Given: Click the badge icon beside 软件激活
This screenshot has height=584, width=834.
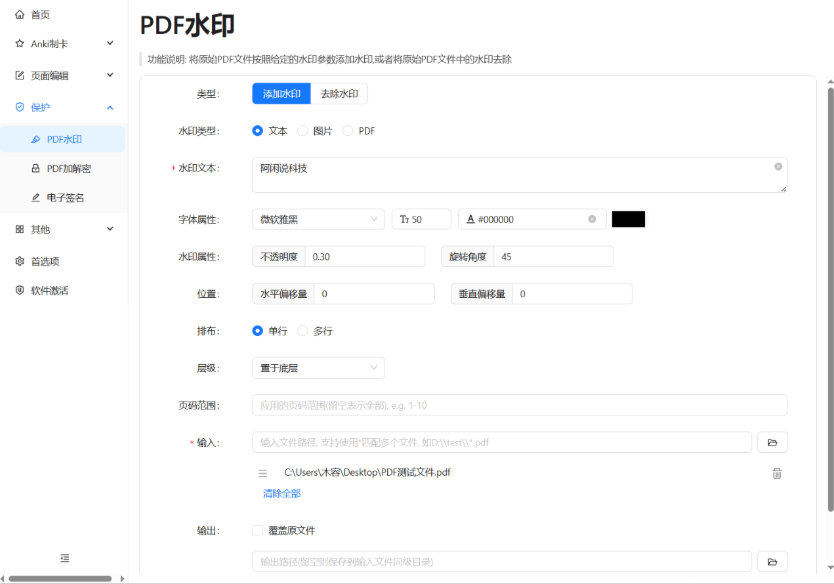Looking at the screenshot, I should [20, 290].
